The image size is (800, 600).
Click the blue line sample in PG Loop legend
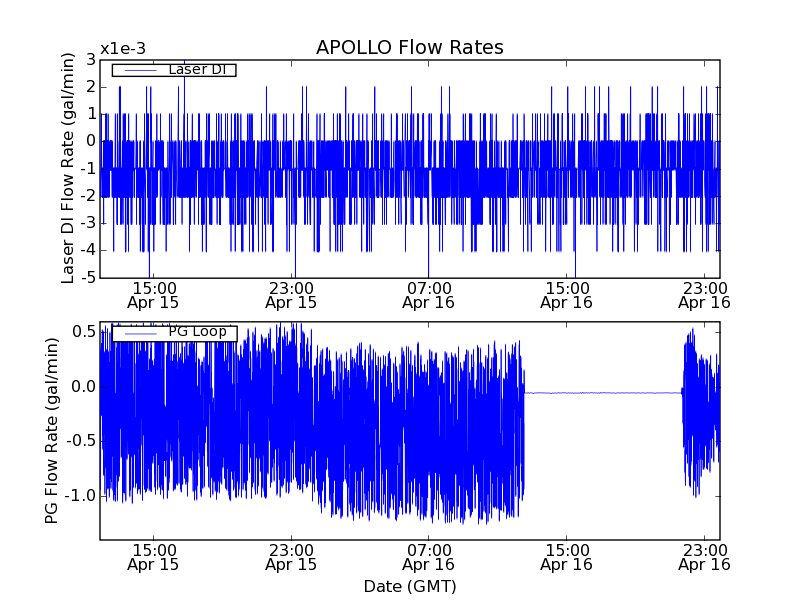[138, 333]
